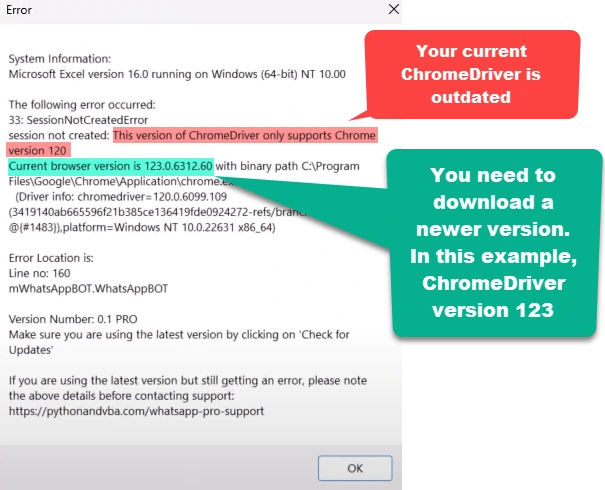
Task: Click the 'Error' dialog title text
Action: pyautogui.click(x=19, y=10)
